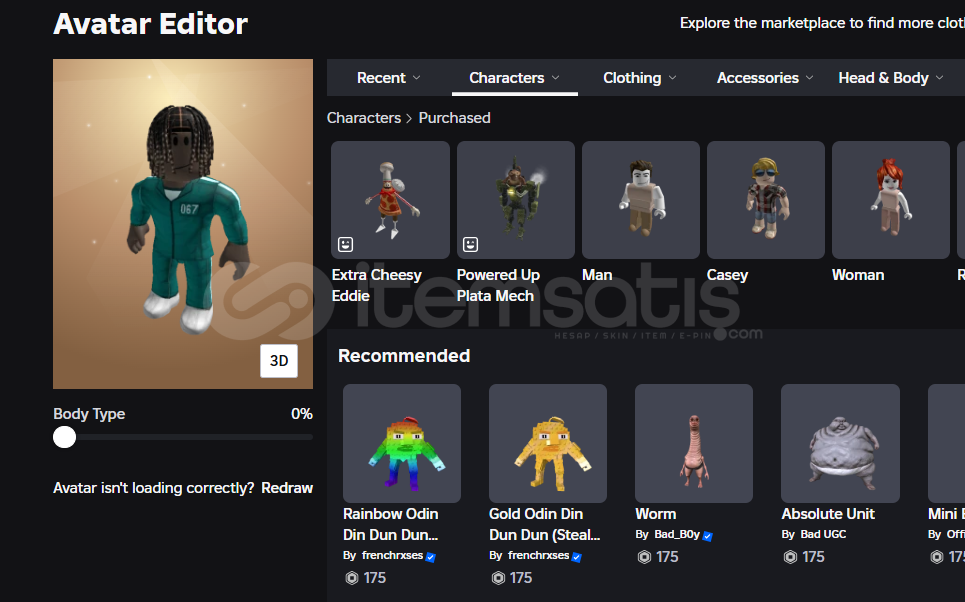Select the Casey character thumbnail
This screenshot has width=965, height=602.
(766, 200)
